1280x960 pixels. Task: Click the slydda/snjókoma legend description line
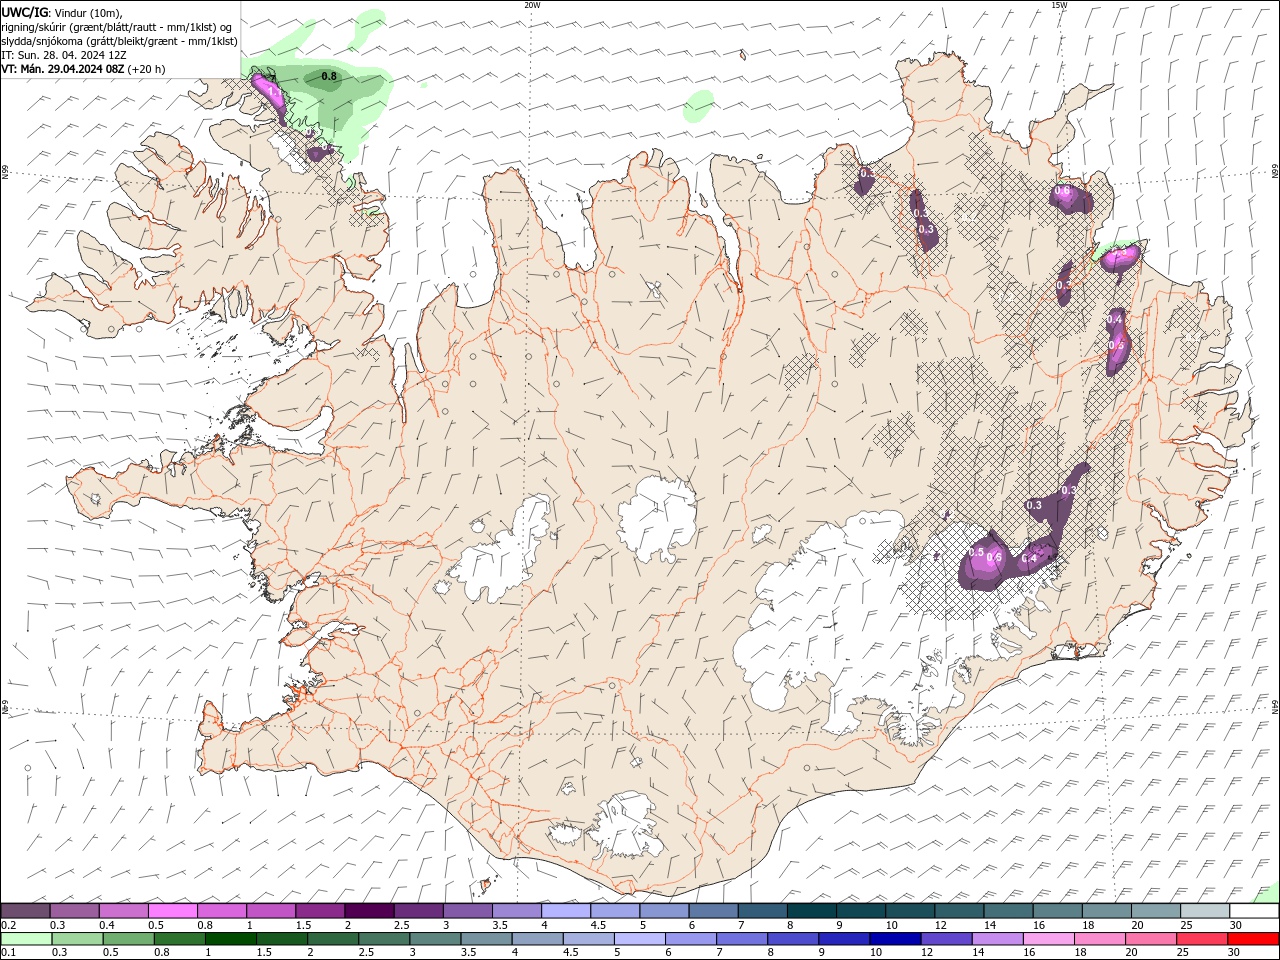(120, 41)
